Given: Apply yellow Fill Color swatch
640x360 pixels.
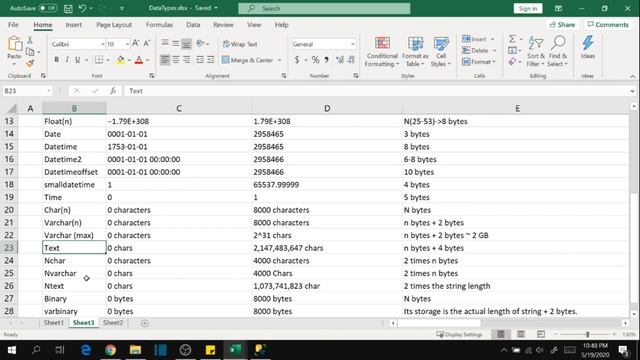Looking at the screenshot, I should click(x=120, y=60).
